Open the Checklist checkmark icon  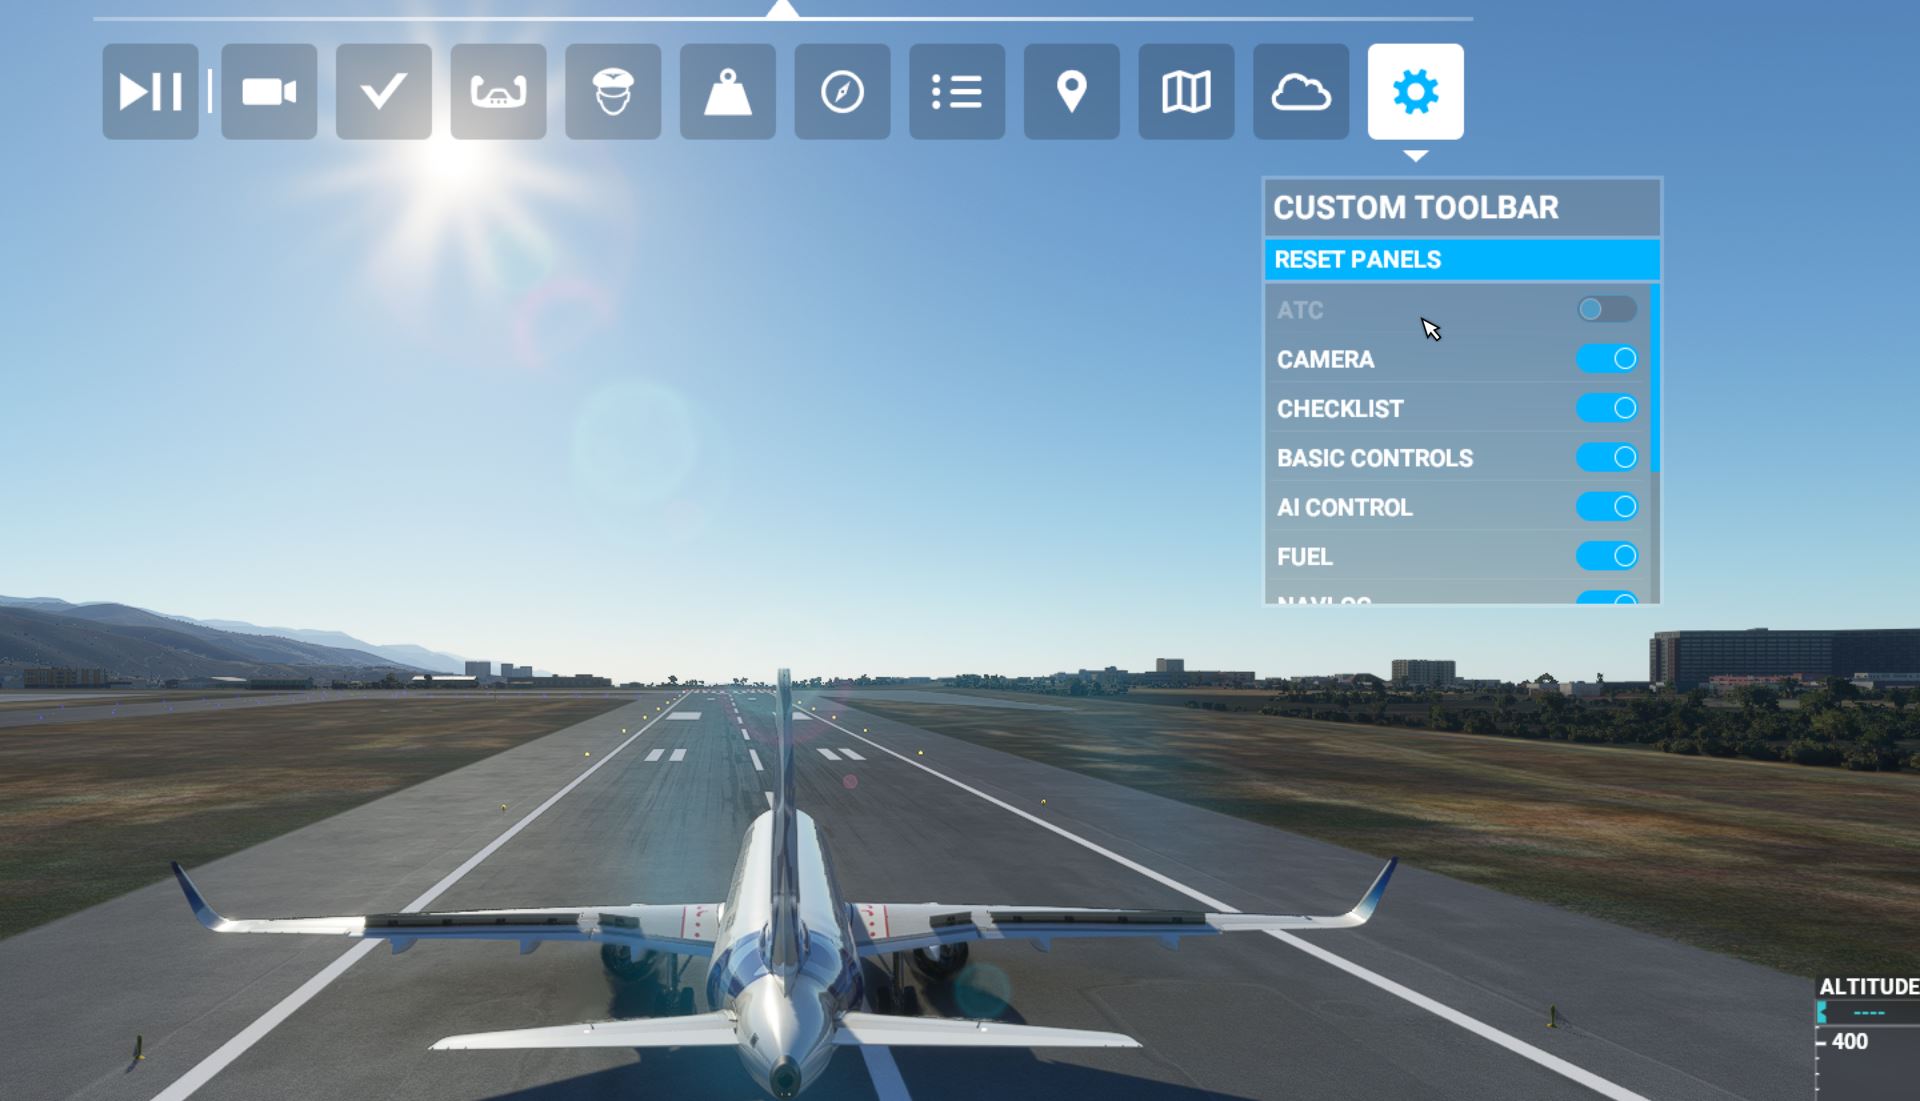[x=384, y=92]
